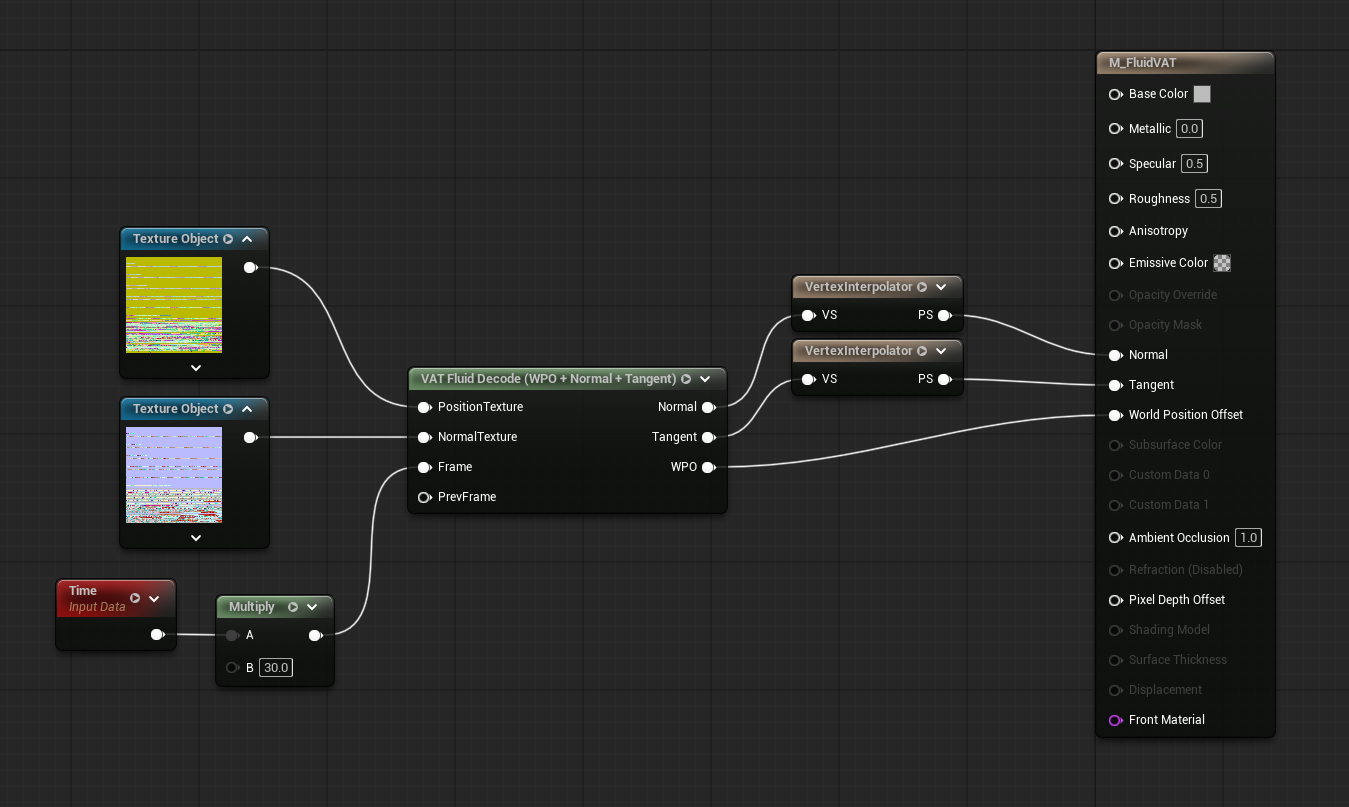
Task: Toggle preview on the lavender Texture Object node
Action: coord(228,409)
